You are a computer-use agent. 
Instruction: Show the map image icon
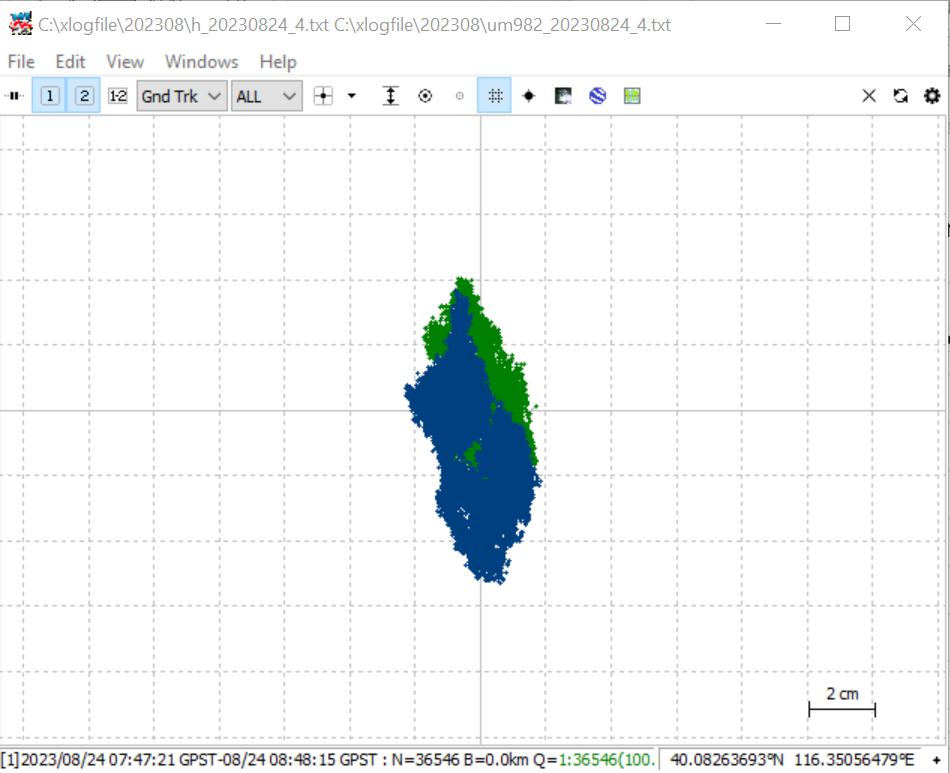click(563, 96)
